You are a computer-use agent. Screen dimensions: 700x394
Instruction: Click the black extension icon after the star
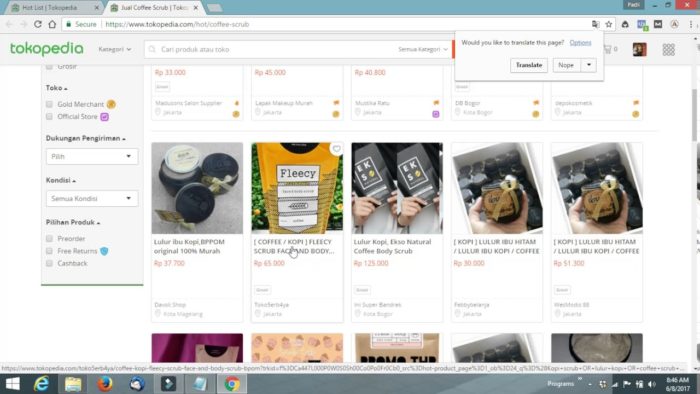tap(625, 24)
